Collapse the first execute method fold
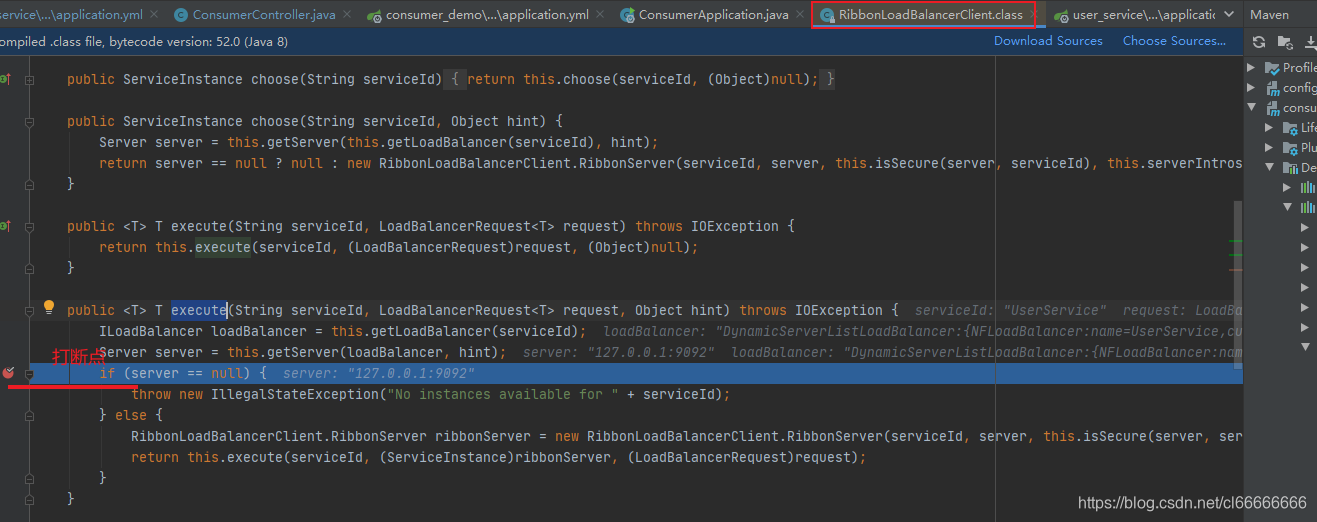 click(29, 226)
